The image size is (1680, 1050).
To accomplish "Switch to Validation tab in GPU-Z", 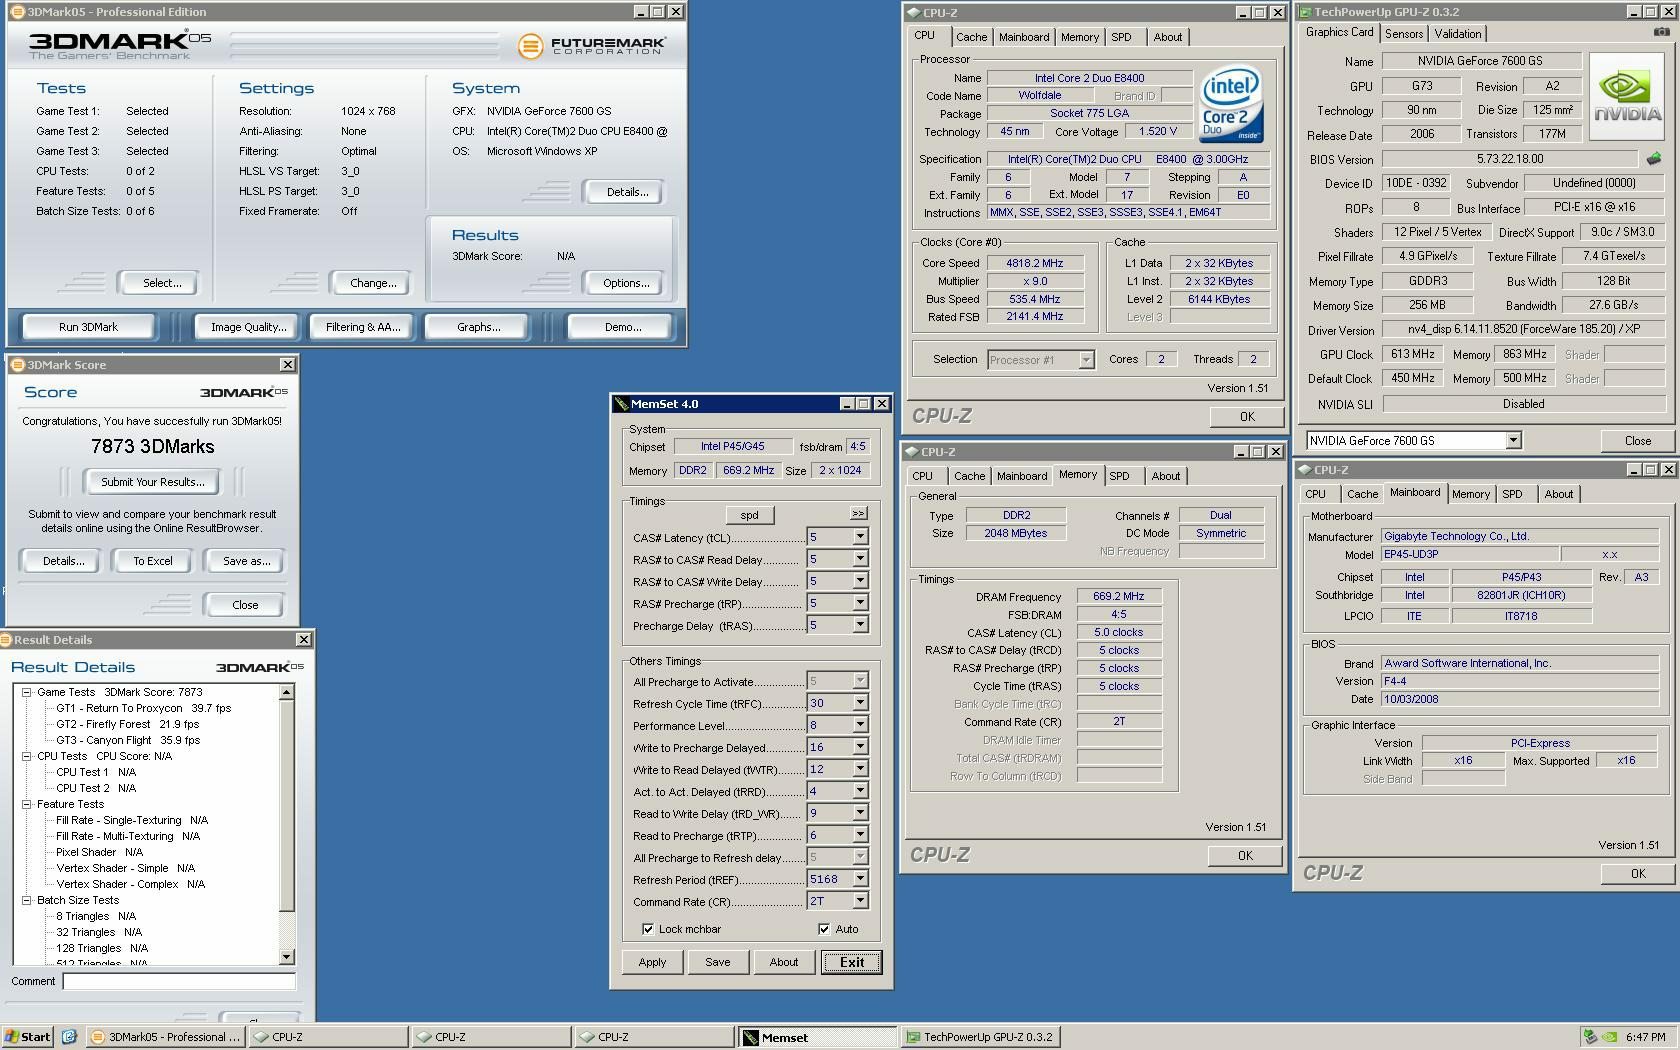I will point(1457,34).
